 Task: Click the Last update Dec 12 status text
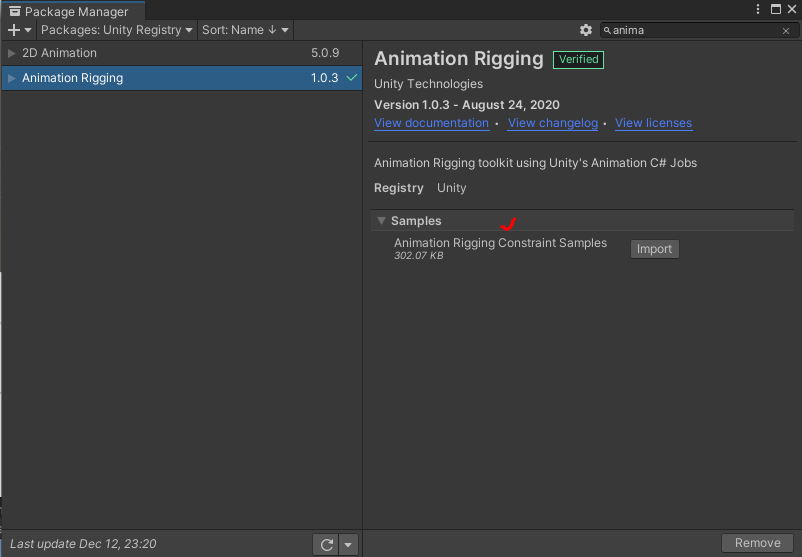83,544
